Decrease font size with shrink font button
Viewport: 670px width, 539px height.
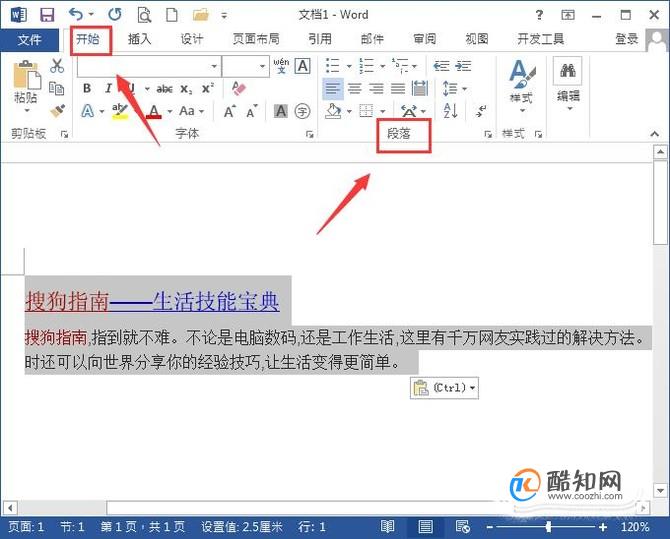(252, 112)
